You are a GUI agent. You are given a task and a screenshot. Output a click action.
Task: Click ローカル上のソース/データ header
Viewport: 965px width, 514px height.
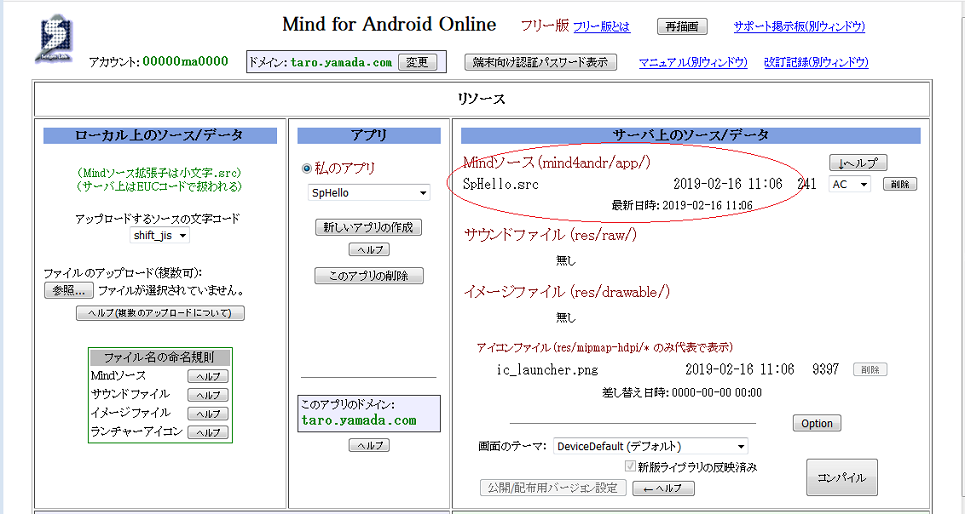(159, 135)
